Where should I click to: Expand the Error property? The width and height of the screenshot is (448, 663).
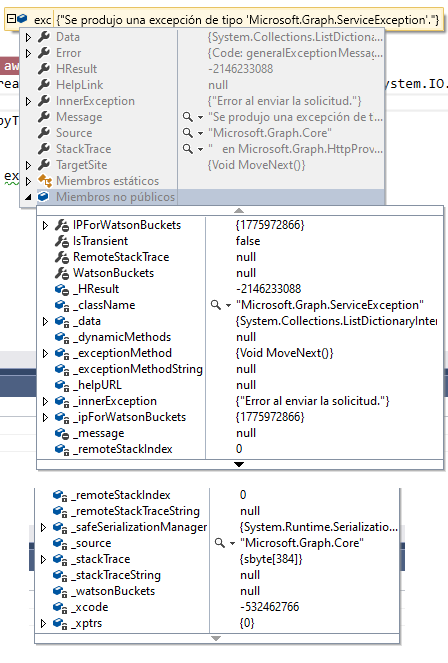[28, 53]
